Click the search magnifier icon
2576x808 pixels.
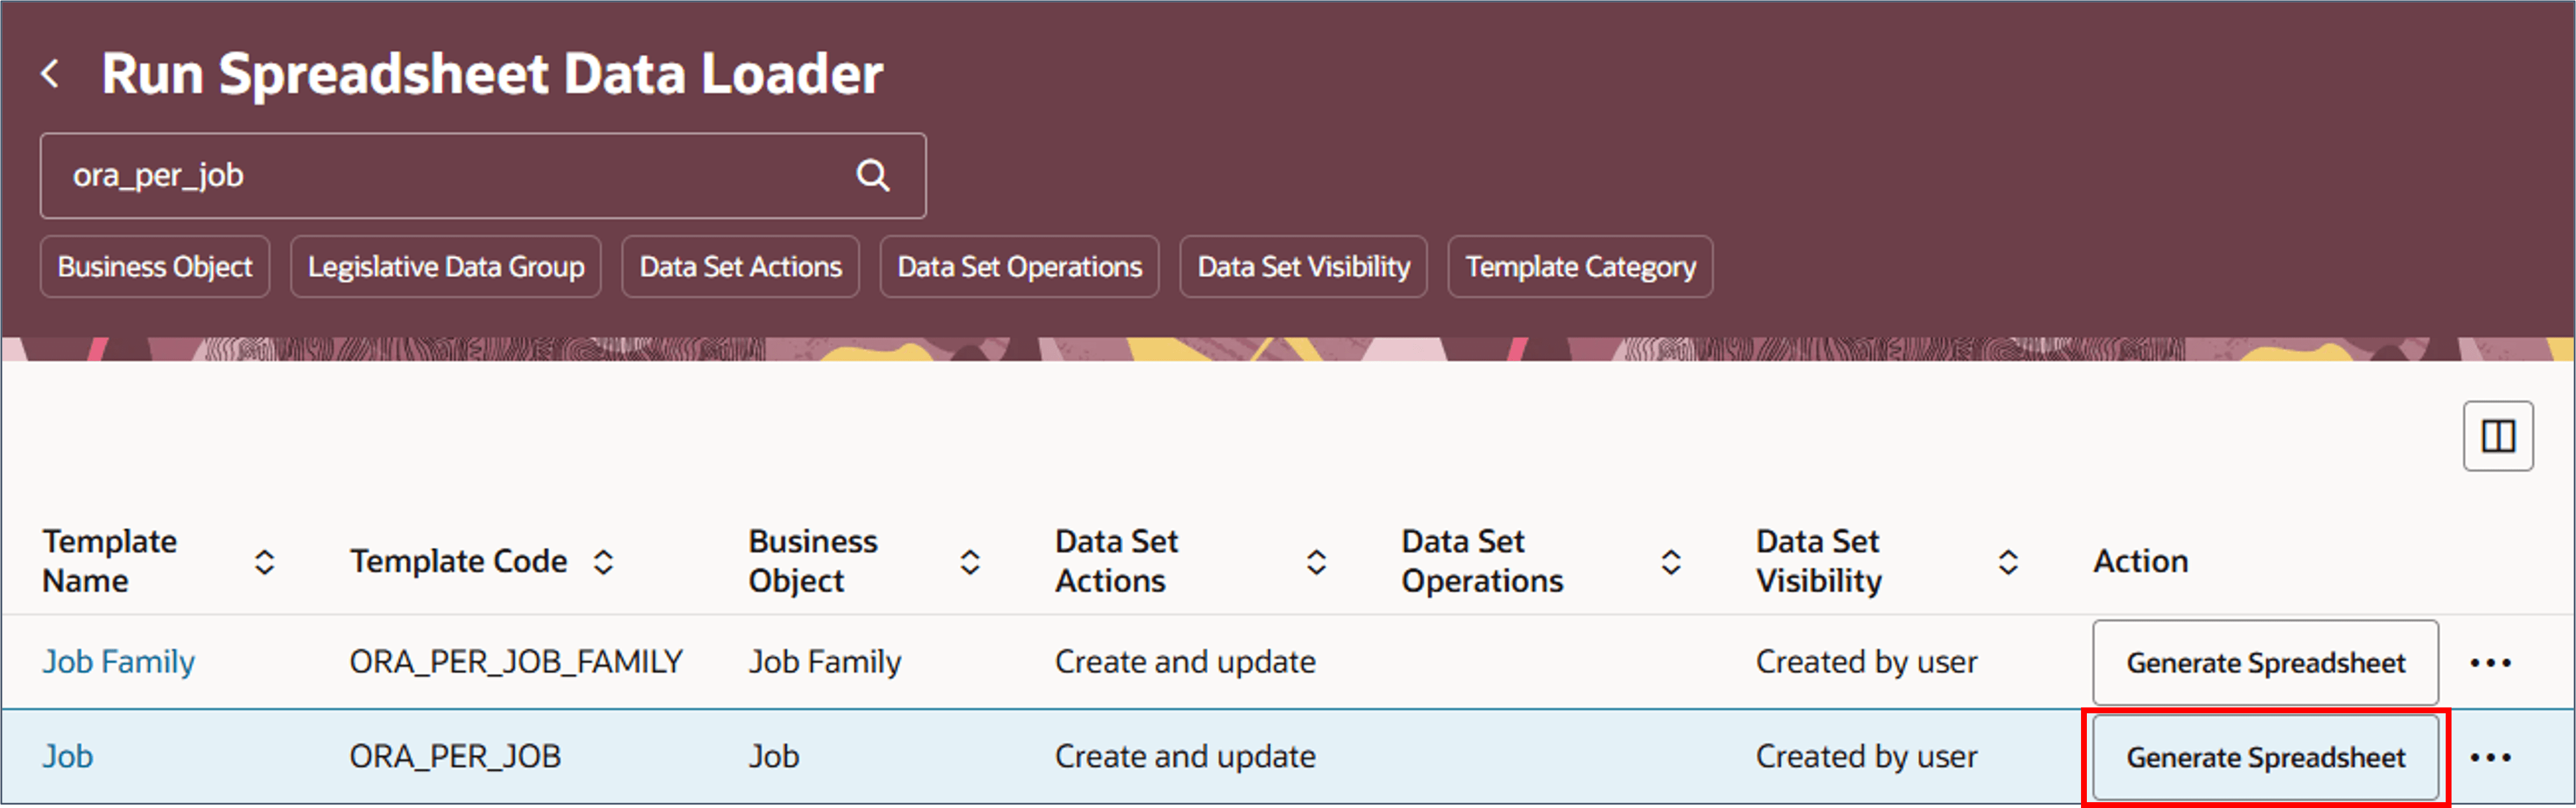click(x=872, y=176)
